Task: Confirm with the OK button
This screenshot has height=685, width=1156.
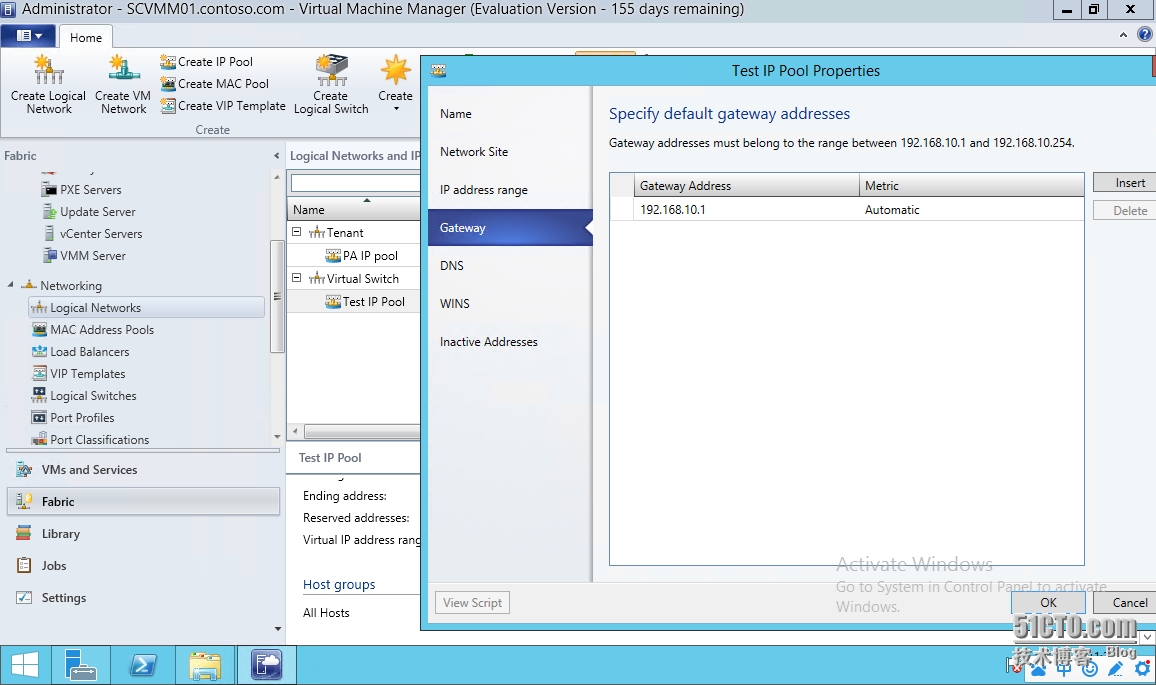Action: (1048, 602)
